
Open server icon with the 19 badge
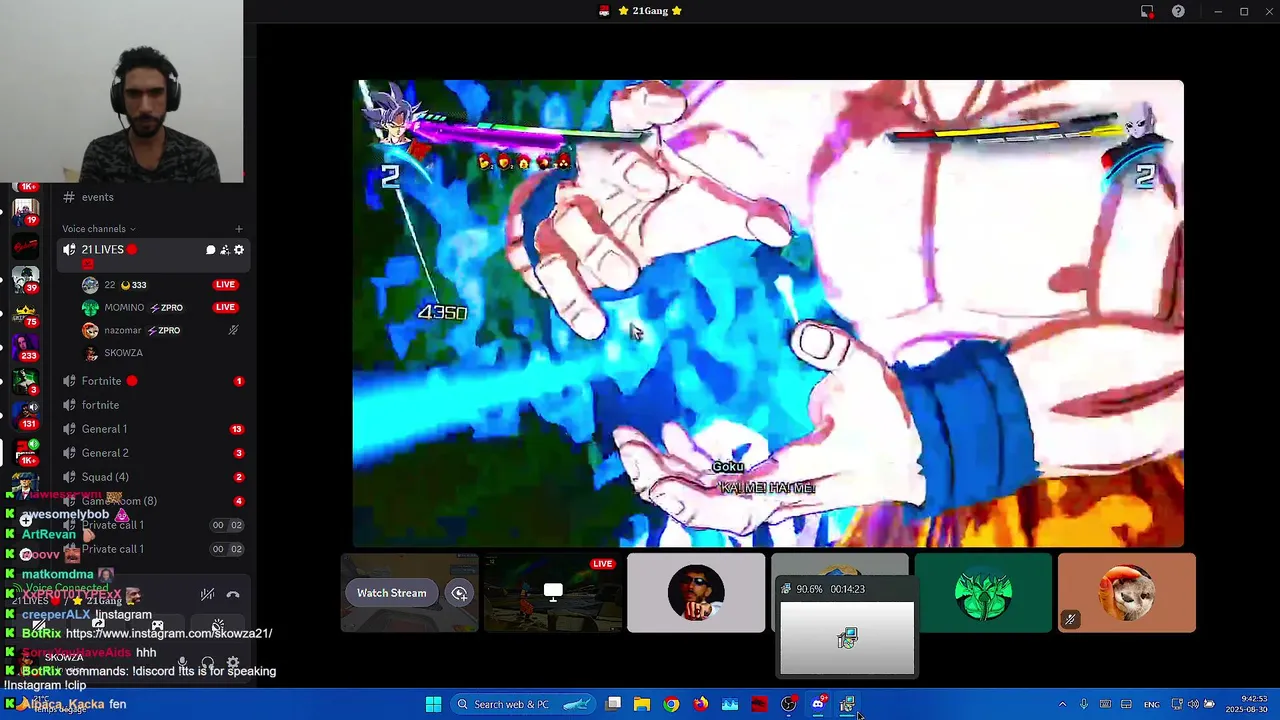pos(25,212)
